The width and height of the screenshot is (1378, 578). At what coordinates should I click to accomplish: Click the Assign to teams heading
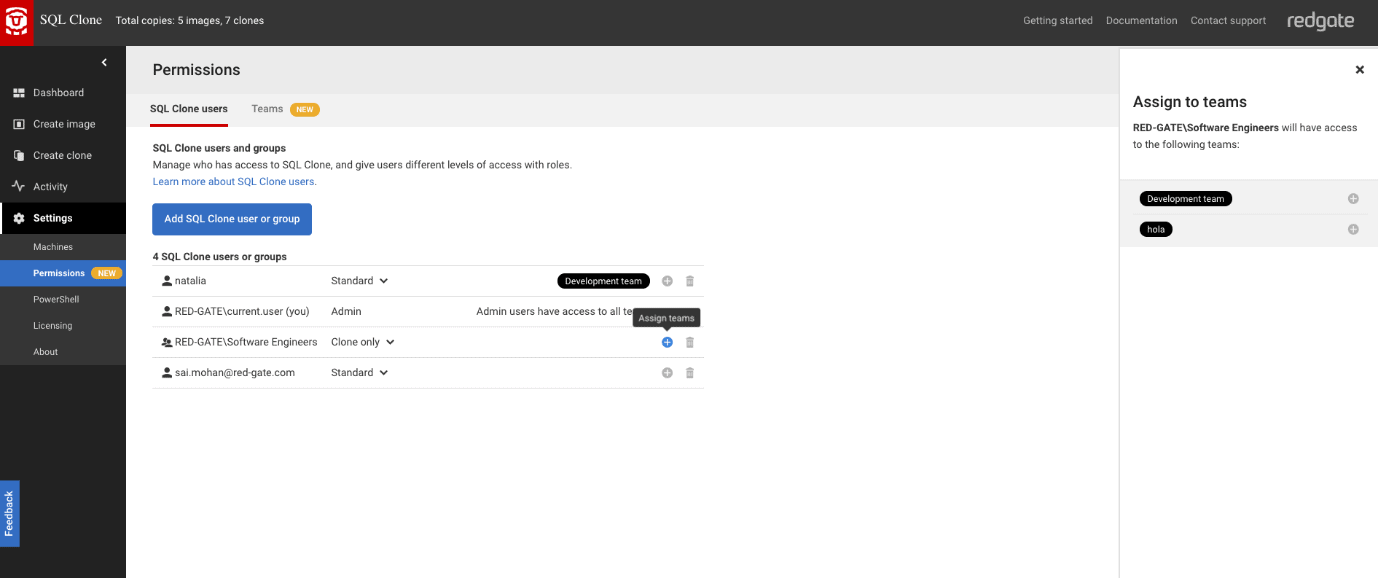point(1190,102)
